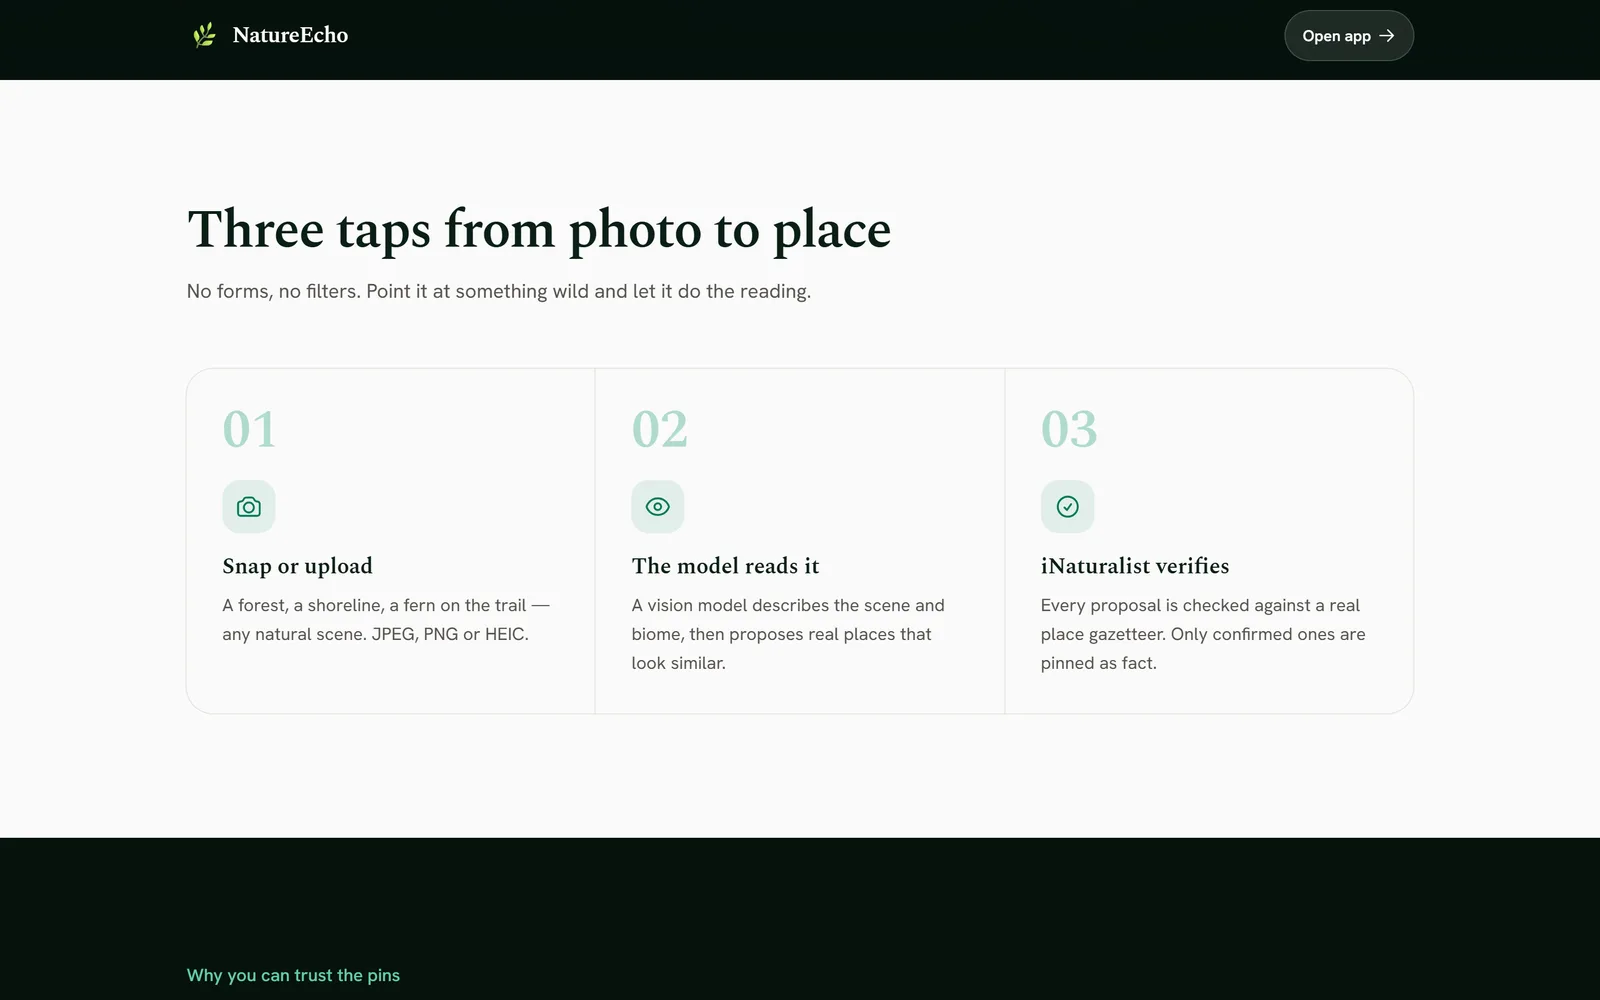Click 'Why you can trust the pins' label
This screenshot has width=1600, height=1000.
point(293,975)
